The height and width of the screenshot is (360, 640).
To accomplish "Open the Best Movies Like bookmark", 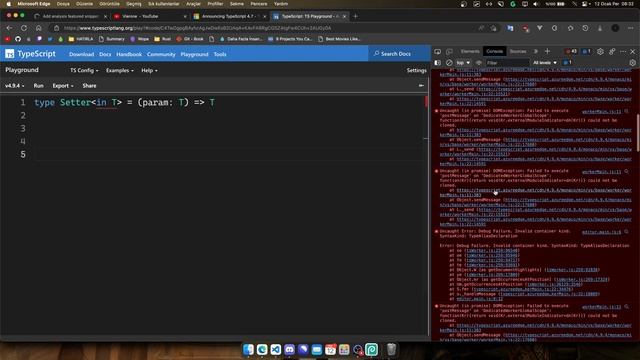I will (339, 39).
